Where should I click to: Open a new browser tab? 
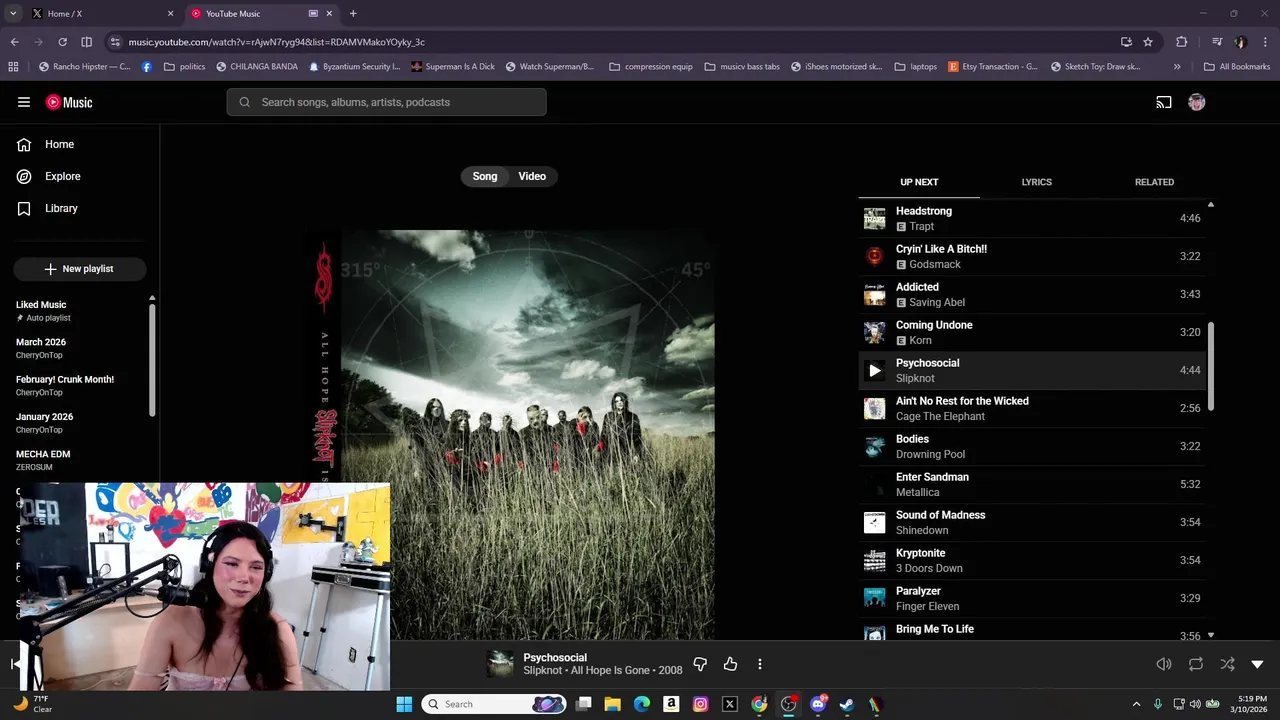353,14
